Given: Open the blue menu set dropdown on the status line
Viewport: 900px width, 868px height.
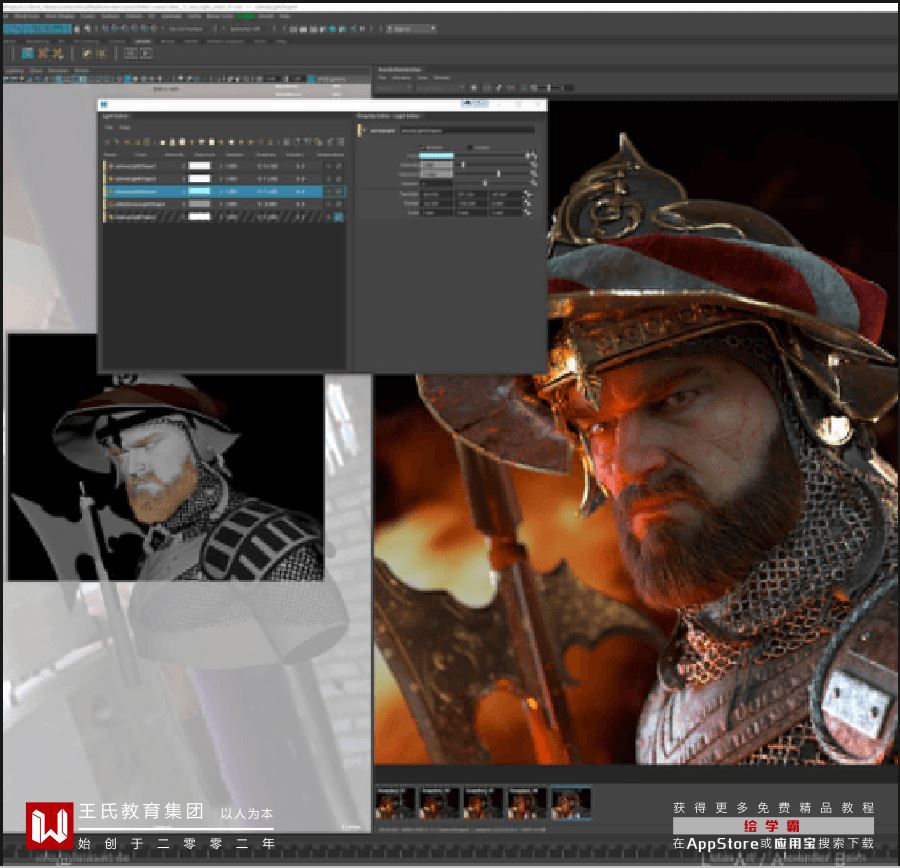Looking at the screenshot, I should [x=37, y=29].
